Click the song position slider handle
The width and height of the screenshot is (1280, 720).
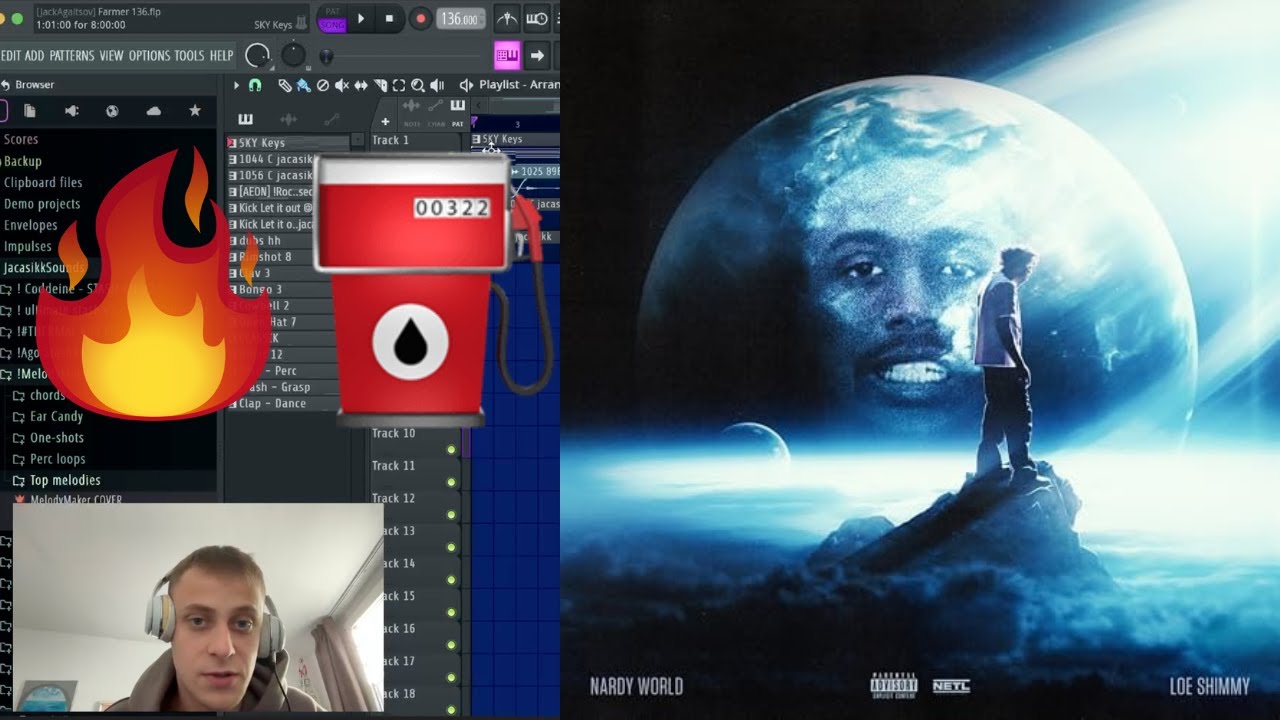coord(326,56)
